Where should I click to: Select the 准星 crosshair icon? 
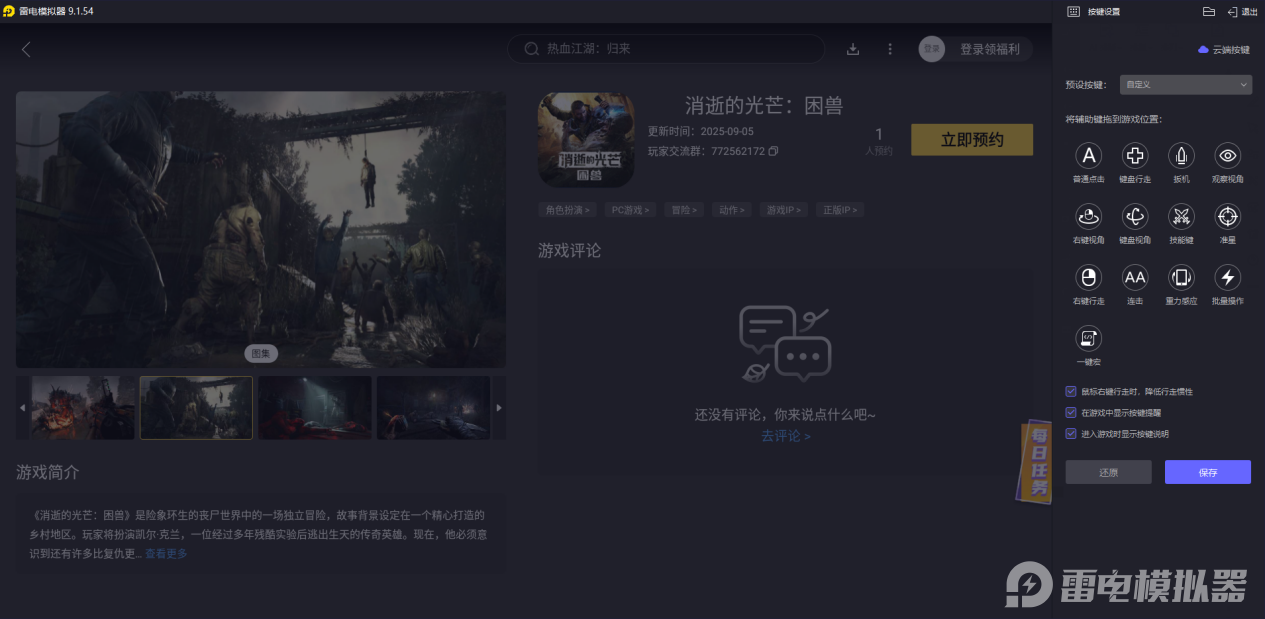1228,216
